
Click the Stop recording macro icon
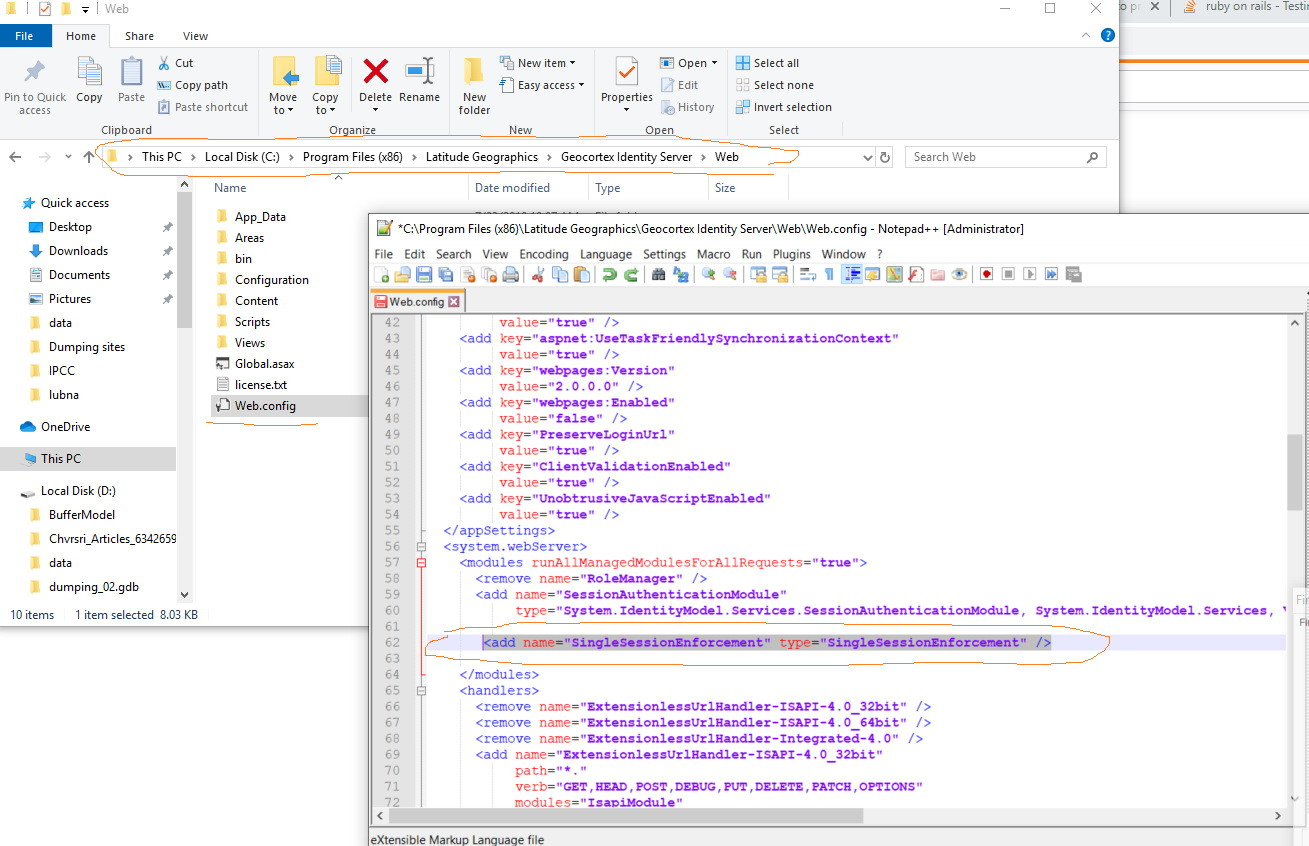click(x=1008, y=275)
